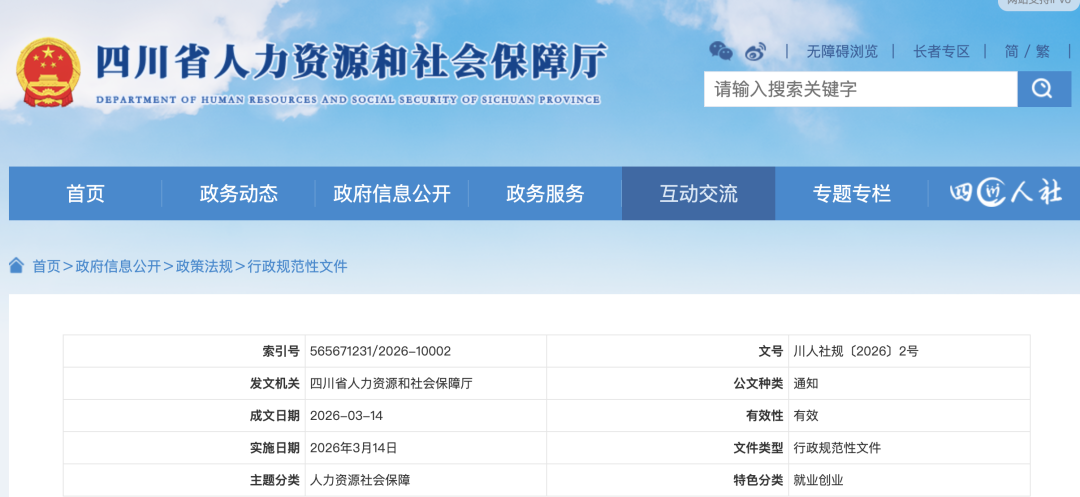Screen dimensions: 1080x497
Task: Click the WeChat icon in header
Action: [x=720, y=51]
